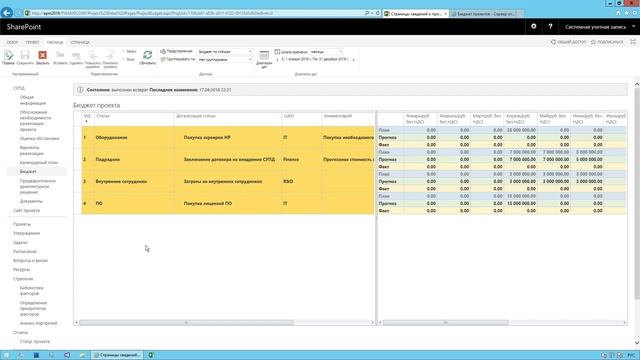640x360 pixels.
Task: Click the browser home icon
Action: (618, 13)
